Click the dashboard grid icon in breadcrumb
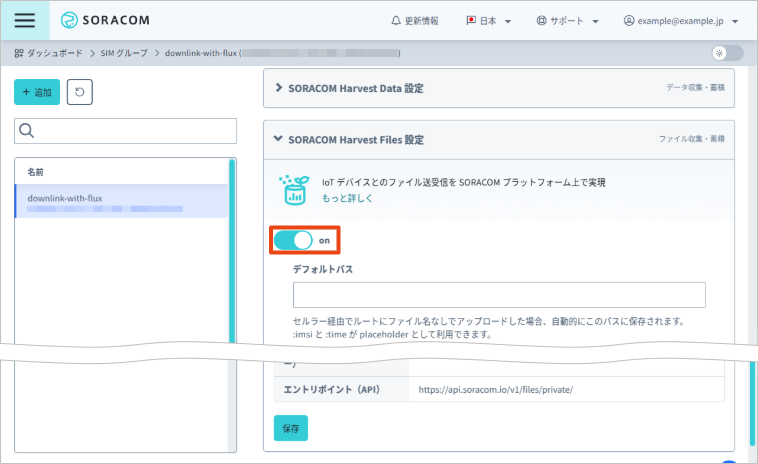758x464 pixels. click(18, 52)
